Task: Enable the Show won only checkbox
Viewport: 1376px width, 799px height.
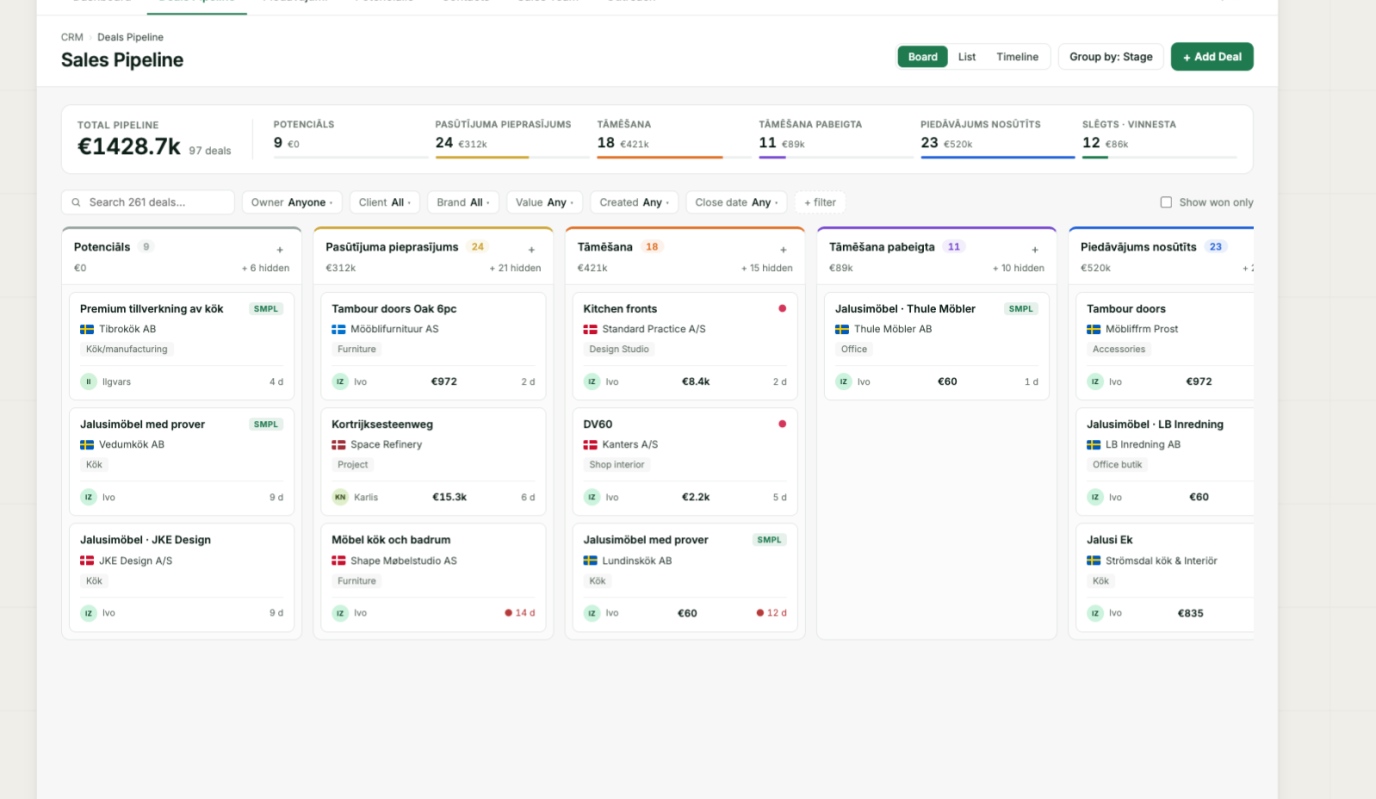Action: pyautogui.click(x=1166, y=202)
